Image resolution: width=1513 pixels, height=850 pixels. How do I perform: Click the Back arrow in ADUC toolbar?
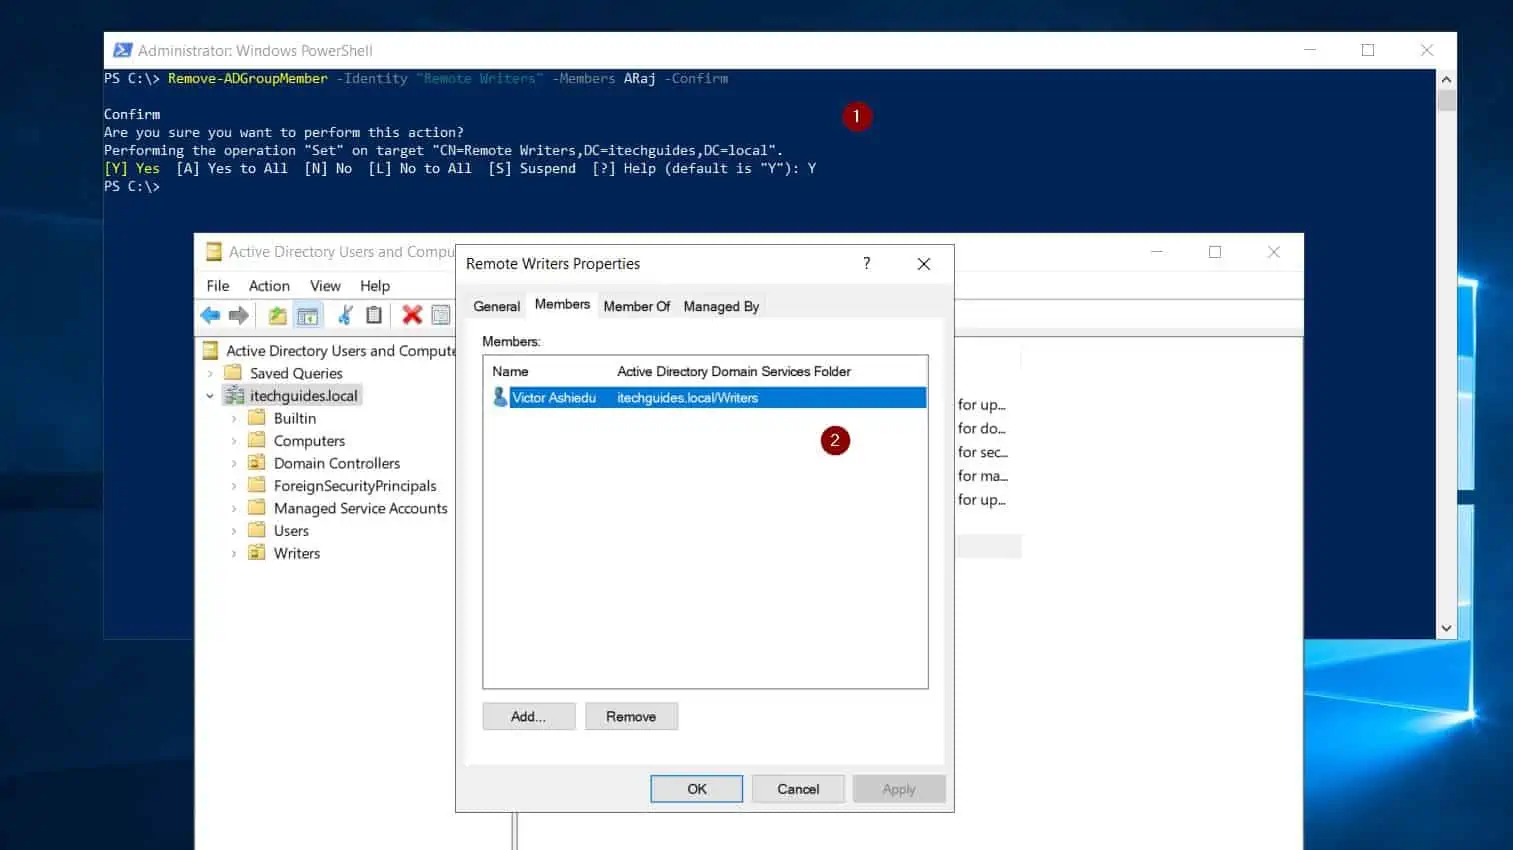tap(210, 316)
